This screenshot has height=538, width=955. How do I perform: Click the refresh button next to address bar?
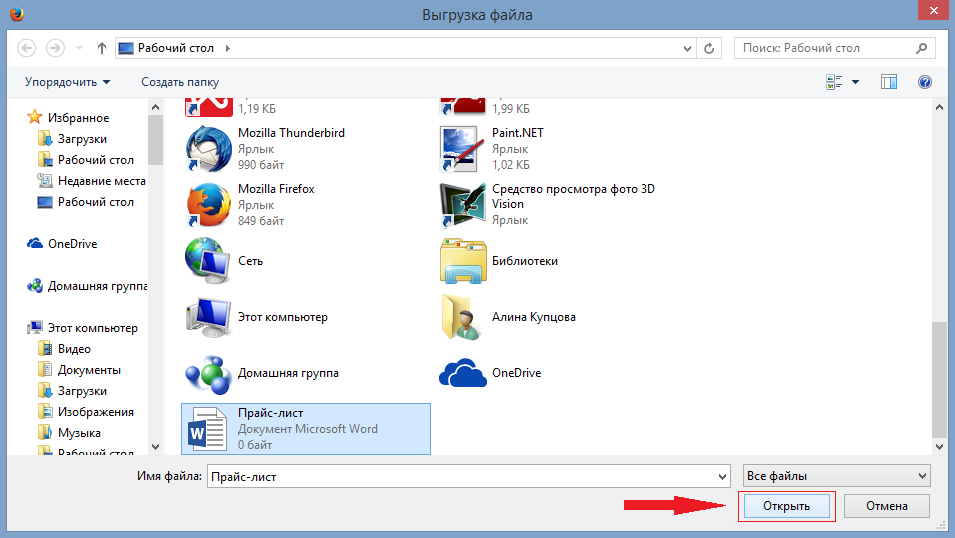(x=709, y=48)
